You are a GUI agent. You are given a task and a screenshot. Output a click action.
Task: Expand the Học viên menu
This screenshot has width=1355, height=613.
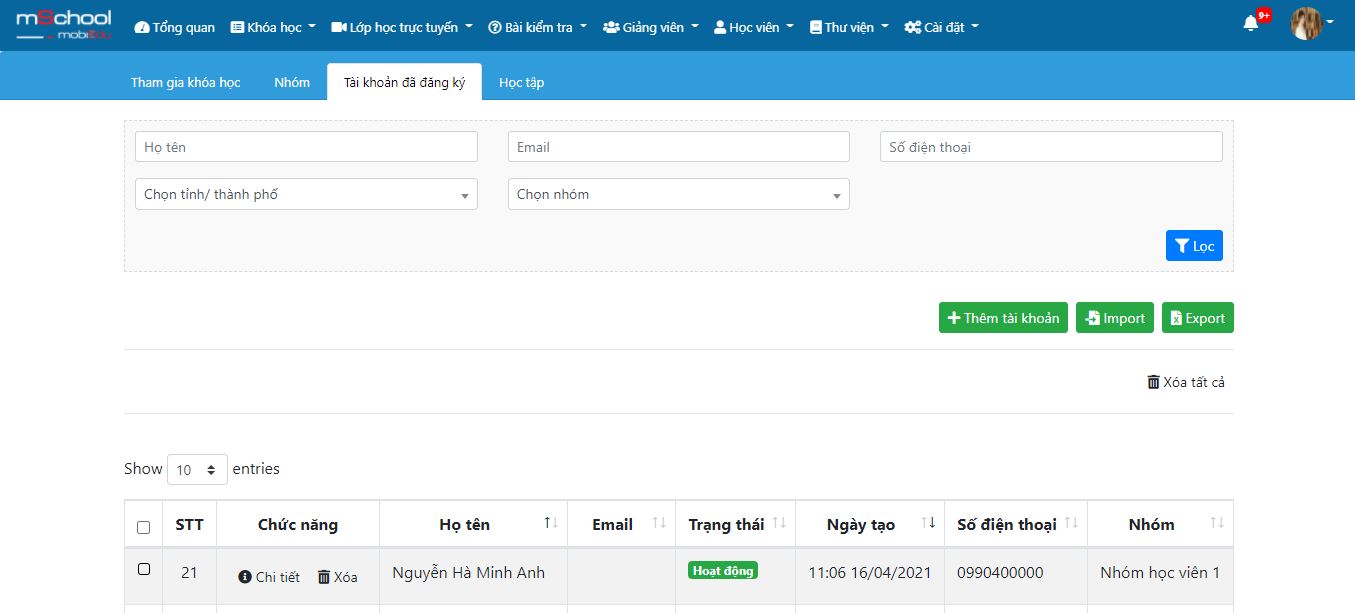point(754,27)
